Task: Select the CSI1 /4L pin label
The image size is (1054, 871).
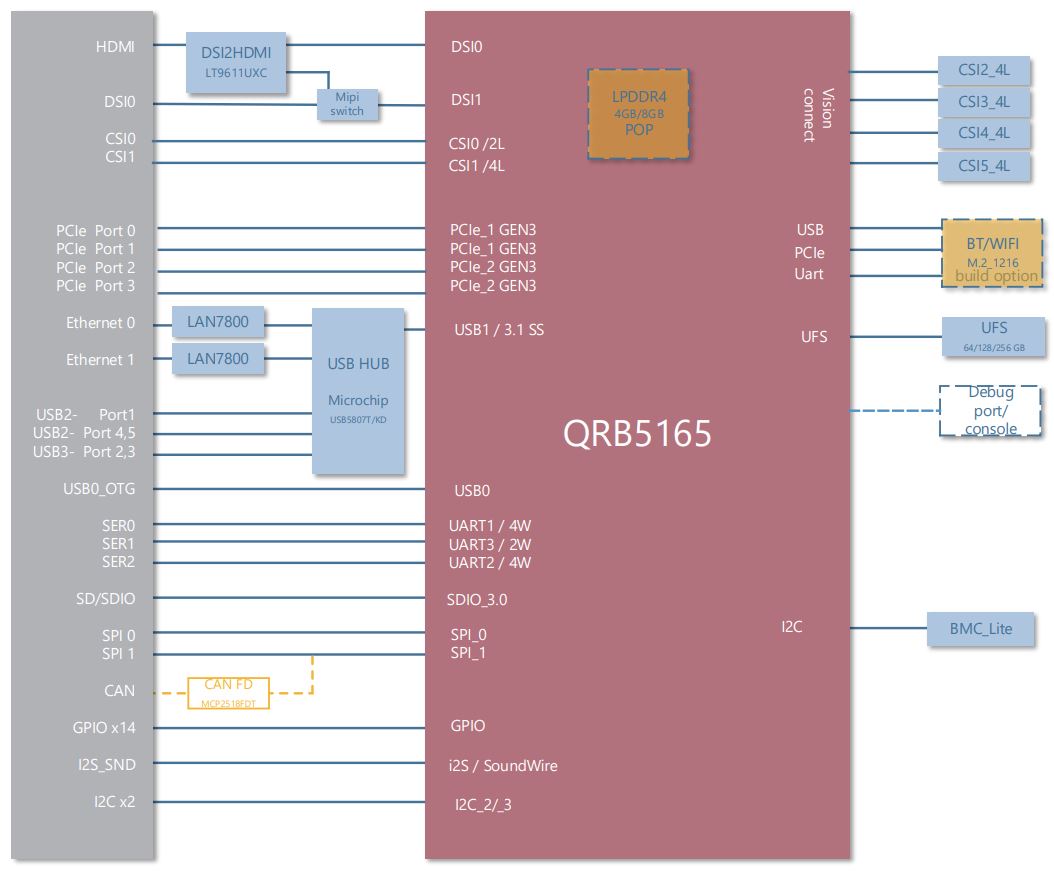Action: [x=477, y=165]
